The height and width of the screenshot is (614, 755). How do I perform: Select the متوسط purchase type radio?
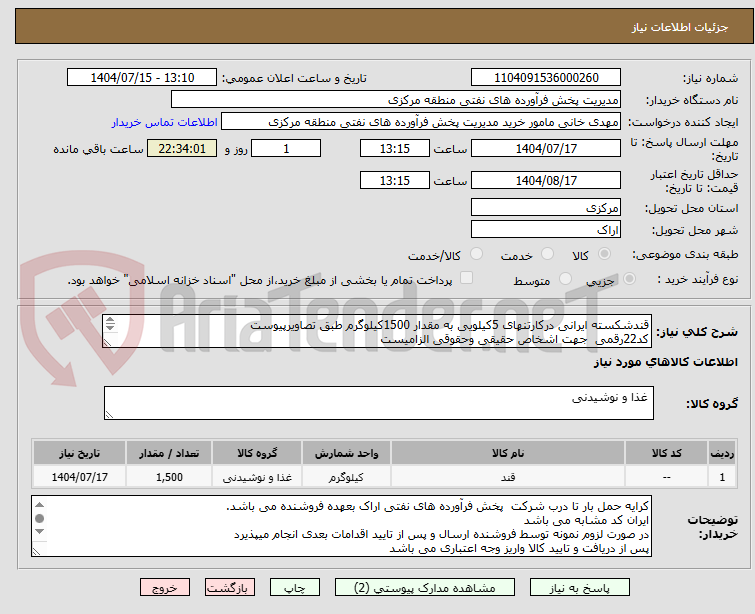coord(565,279)
